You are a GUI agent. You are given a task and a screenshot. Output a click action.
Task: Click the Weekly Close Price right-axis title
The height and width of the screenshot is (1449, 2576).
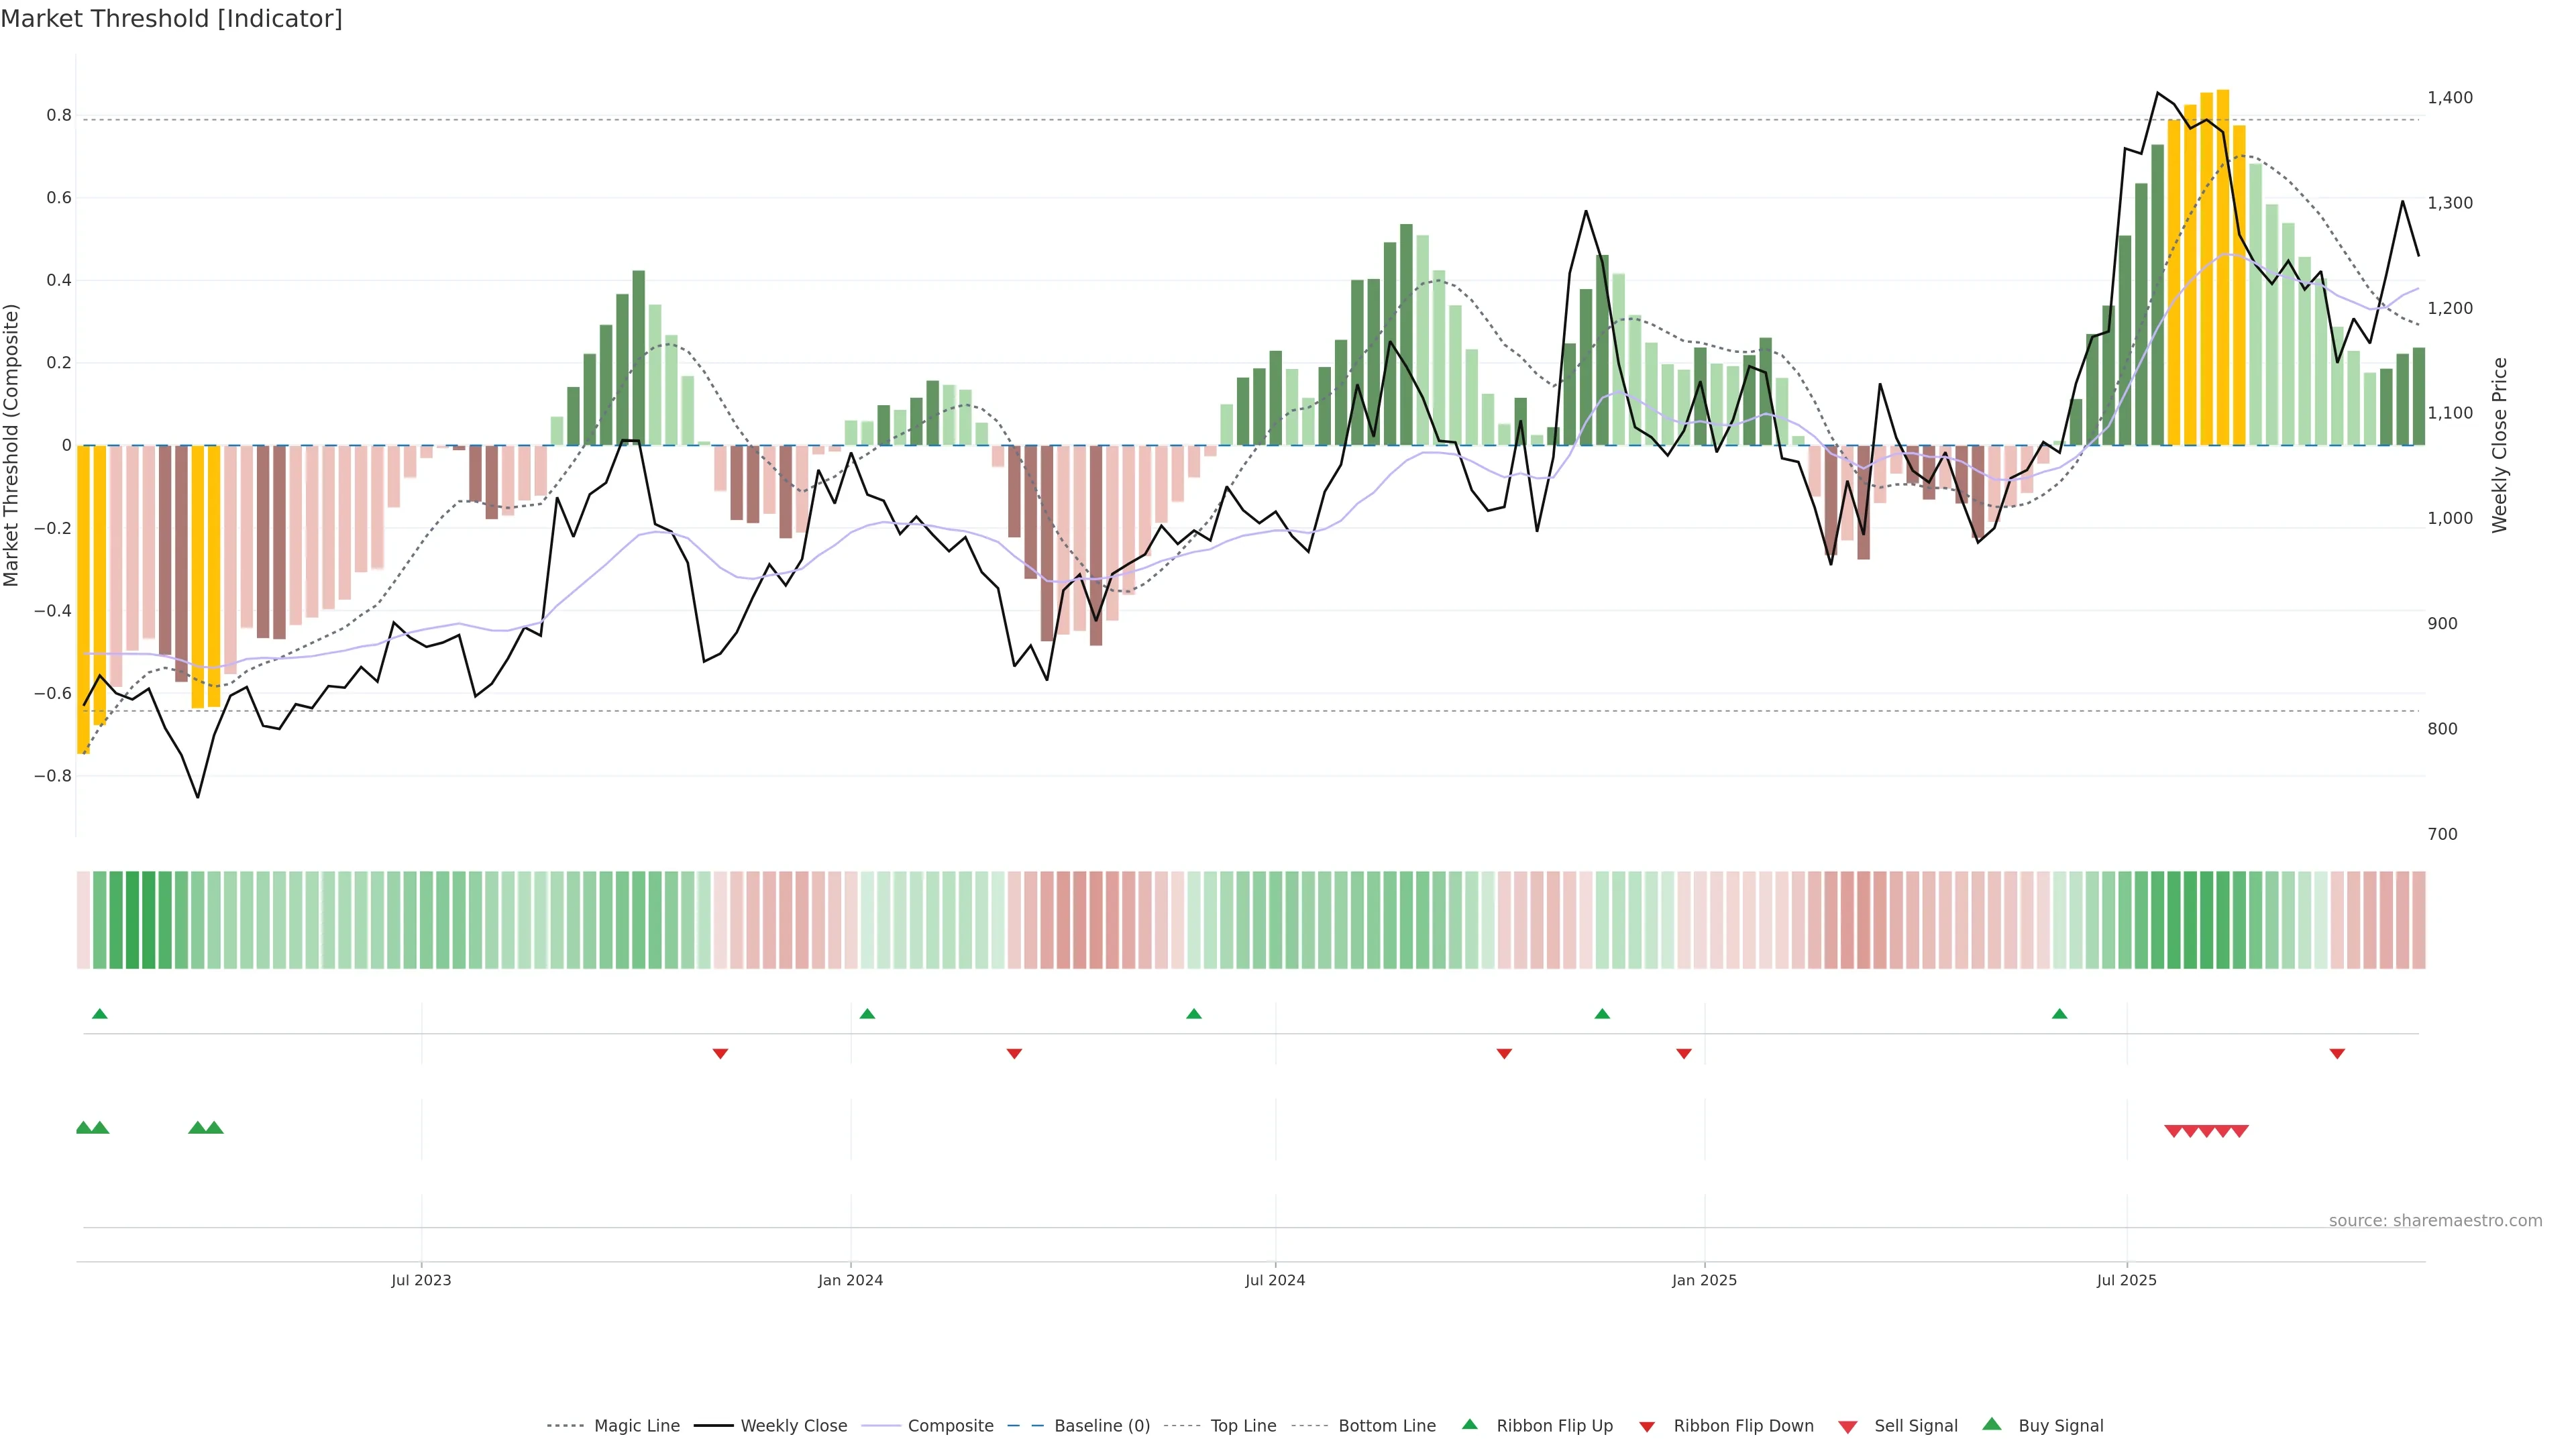pyautogui.click(x=2500, y=445)
